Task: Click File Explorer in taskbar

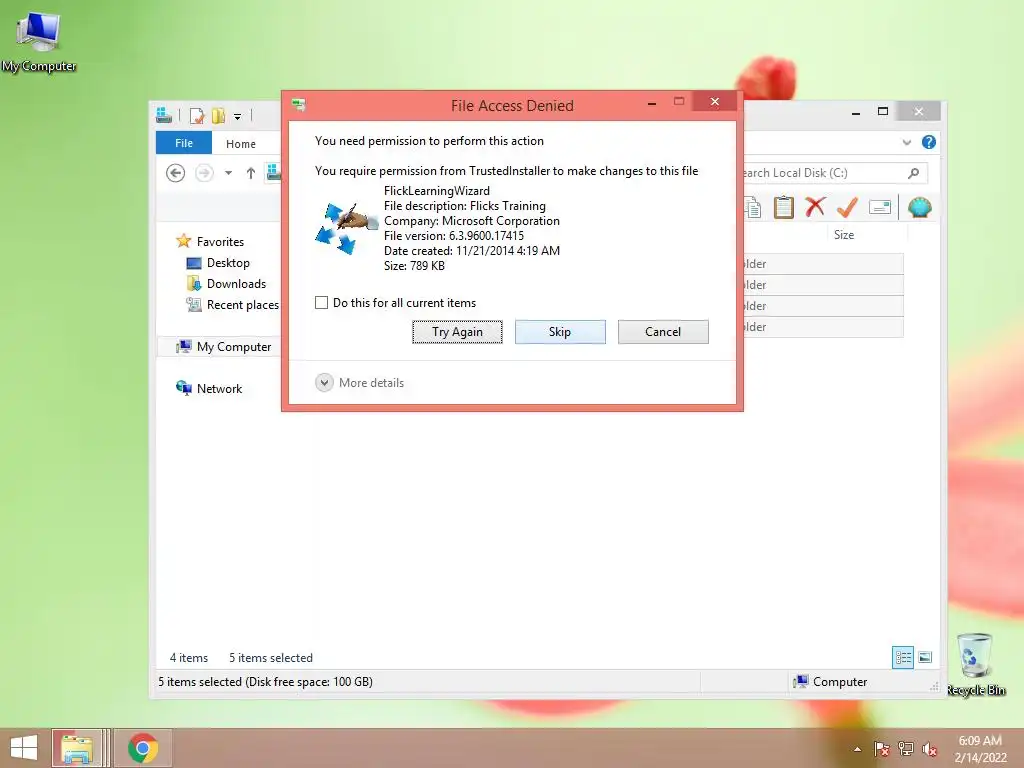Action: coord(77,748)
